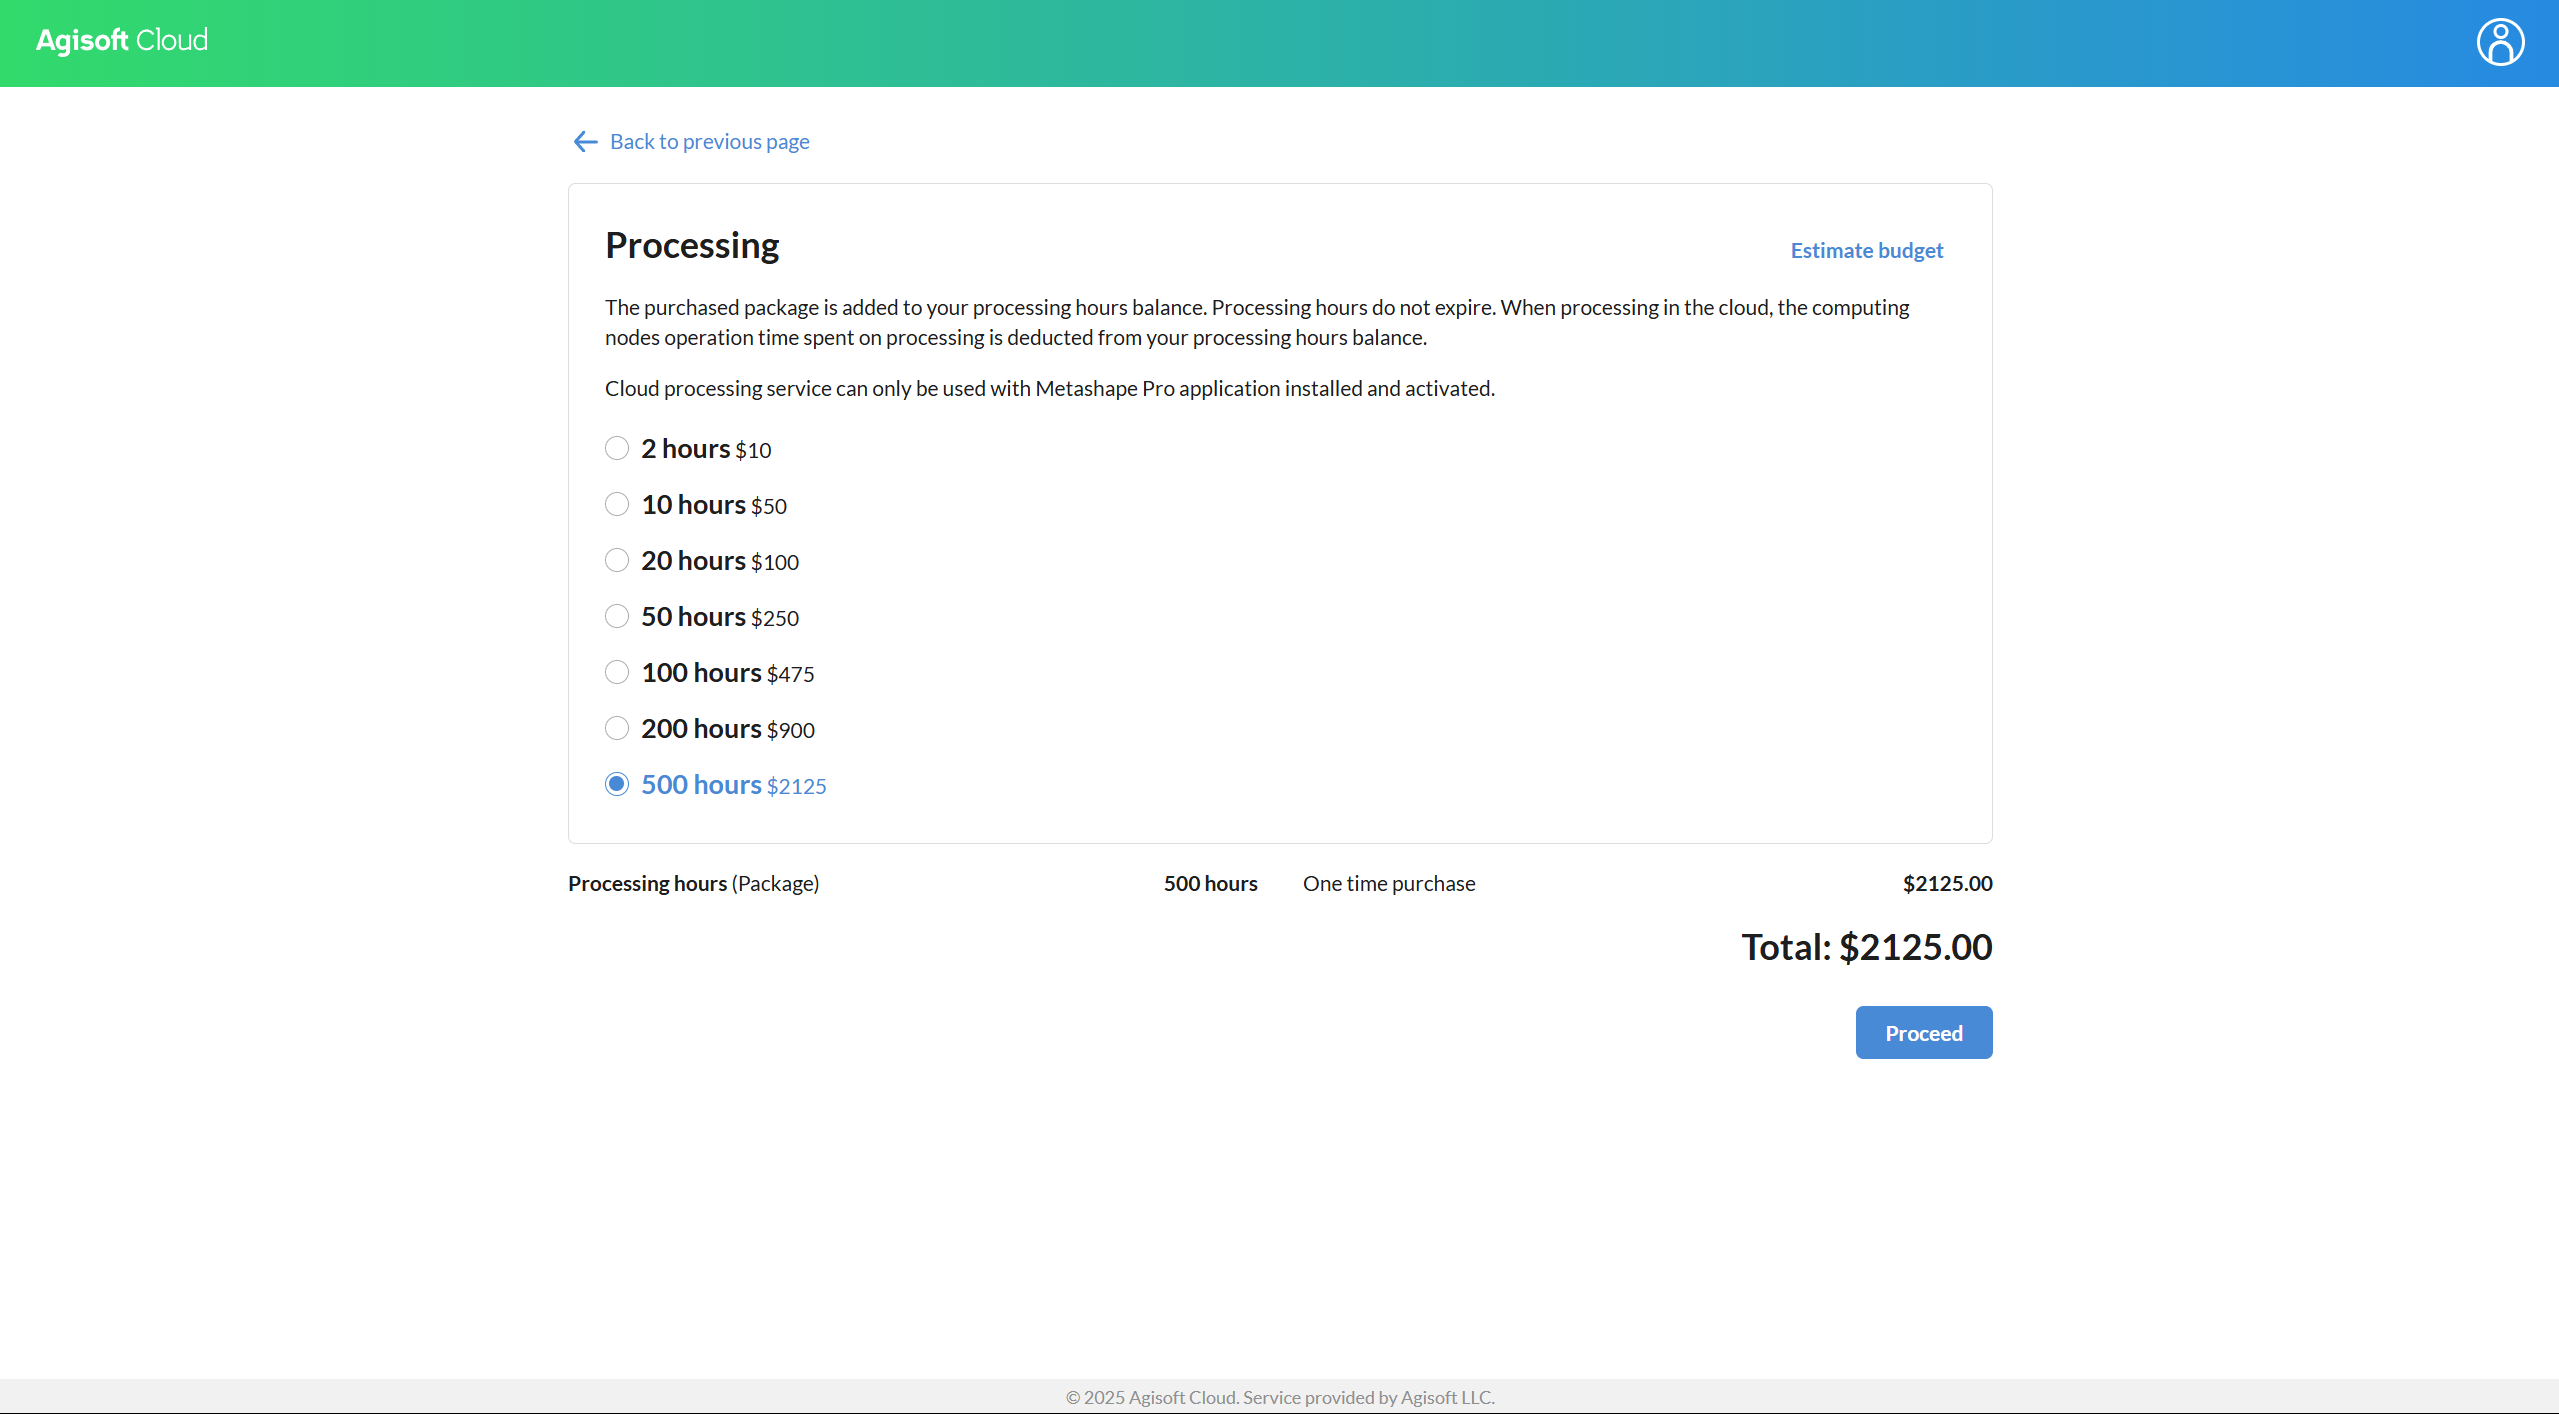Click the 500 hours $2125 label

click(734, 785)
